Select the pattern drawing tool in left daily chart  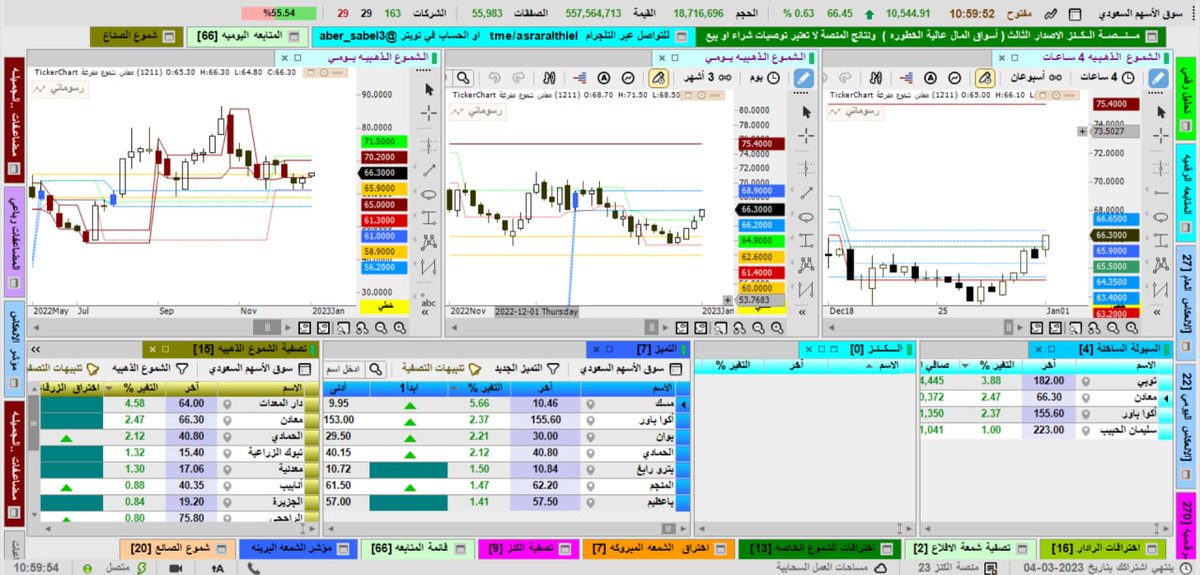point(429,241)
